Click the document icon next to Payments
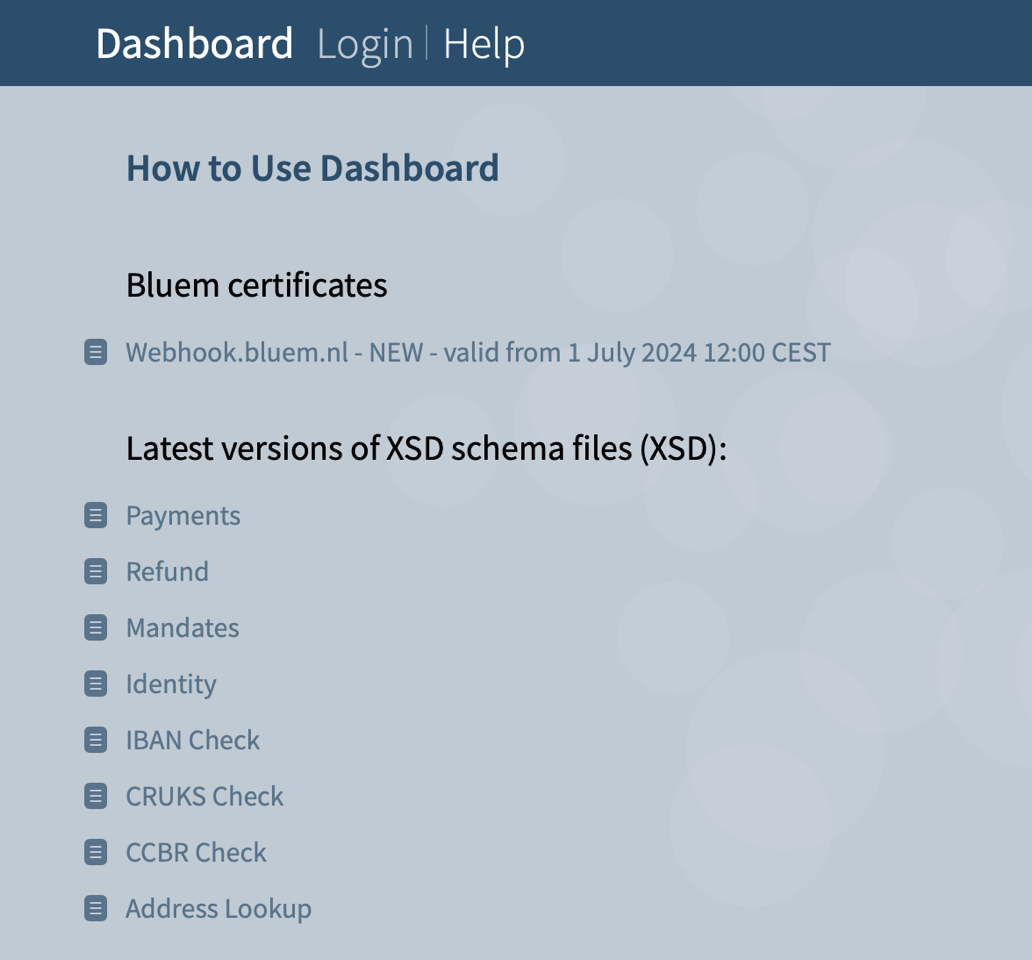This screenshot has width=1032, height=960. (95, 515)
